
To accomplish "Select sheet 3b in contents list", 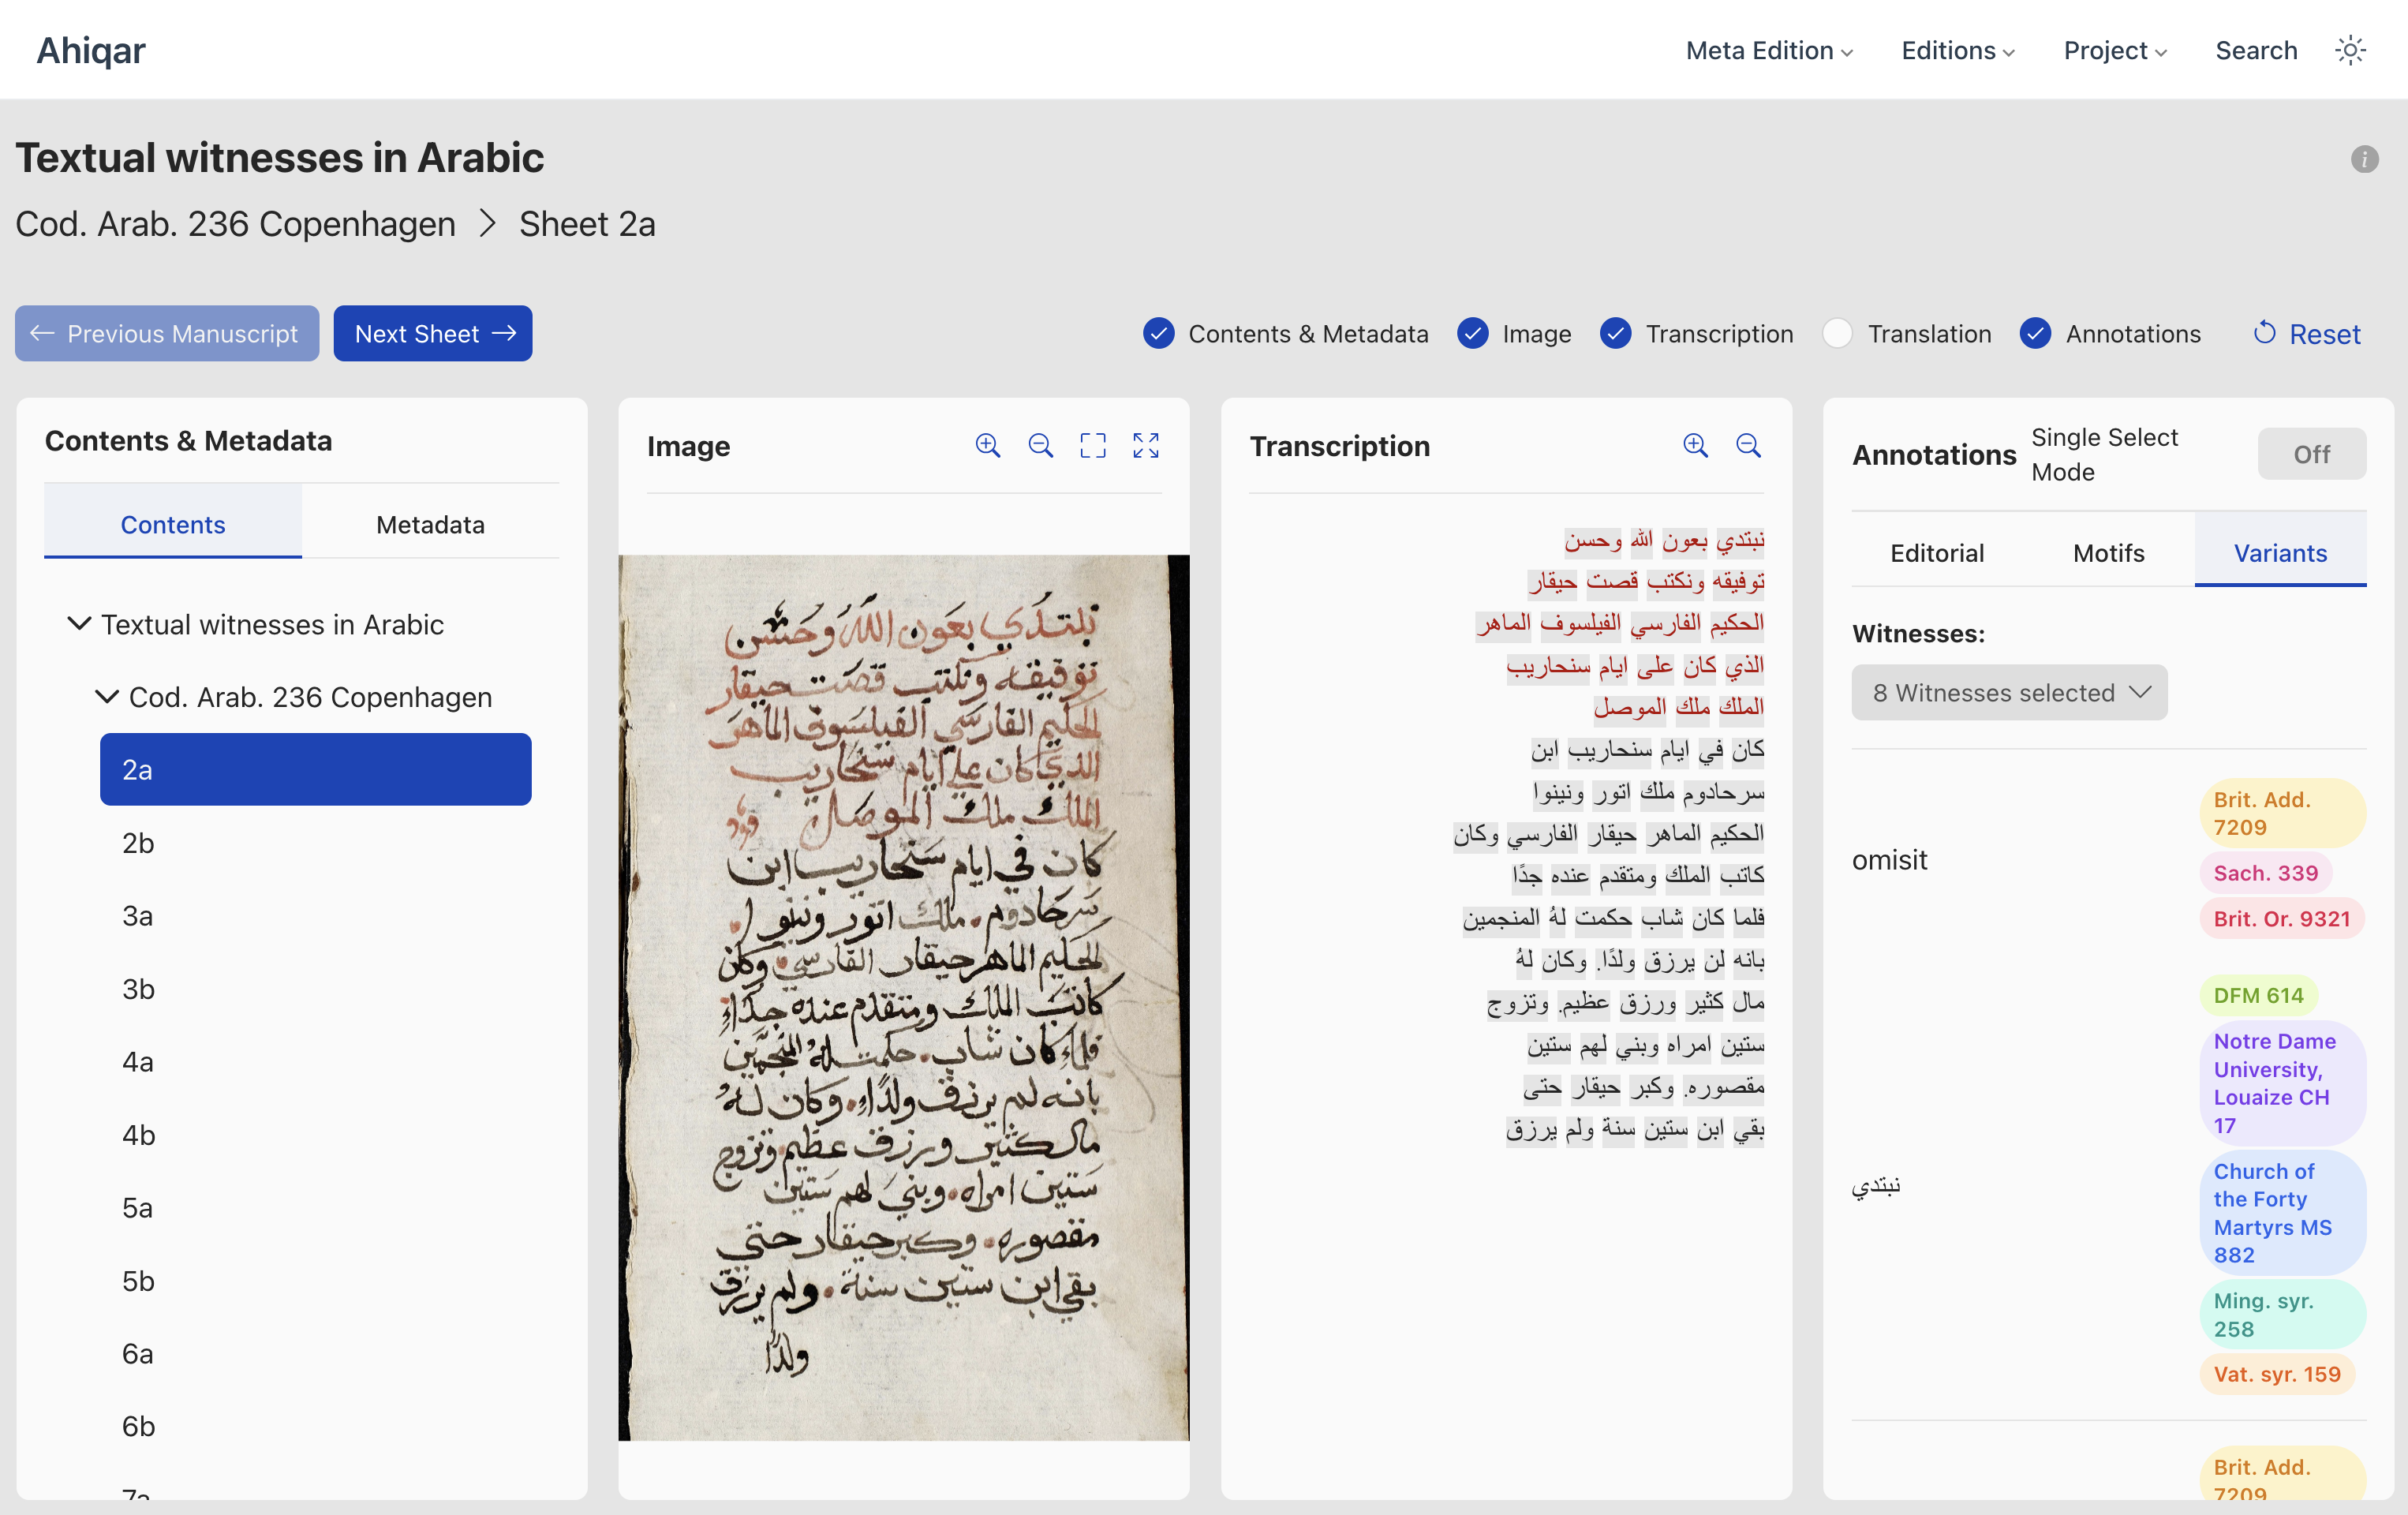I will [138, 989].
